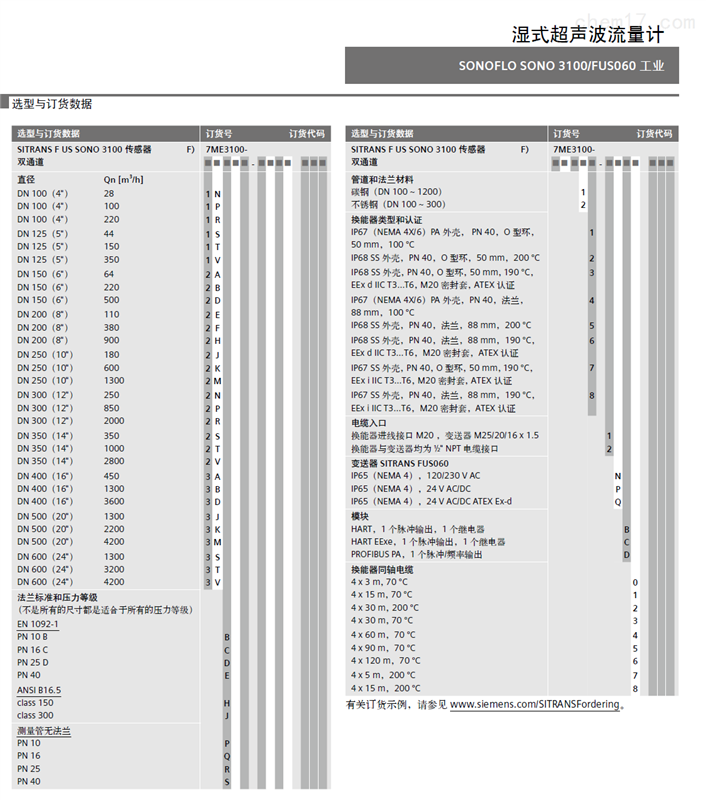Click the '测量管无法兰' subheading
Viewport: 706px width, 800px height.
pyautogui.click(x=44, y=731)
